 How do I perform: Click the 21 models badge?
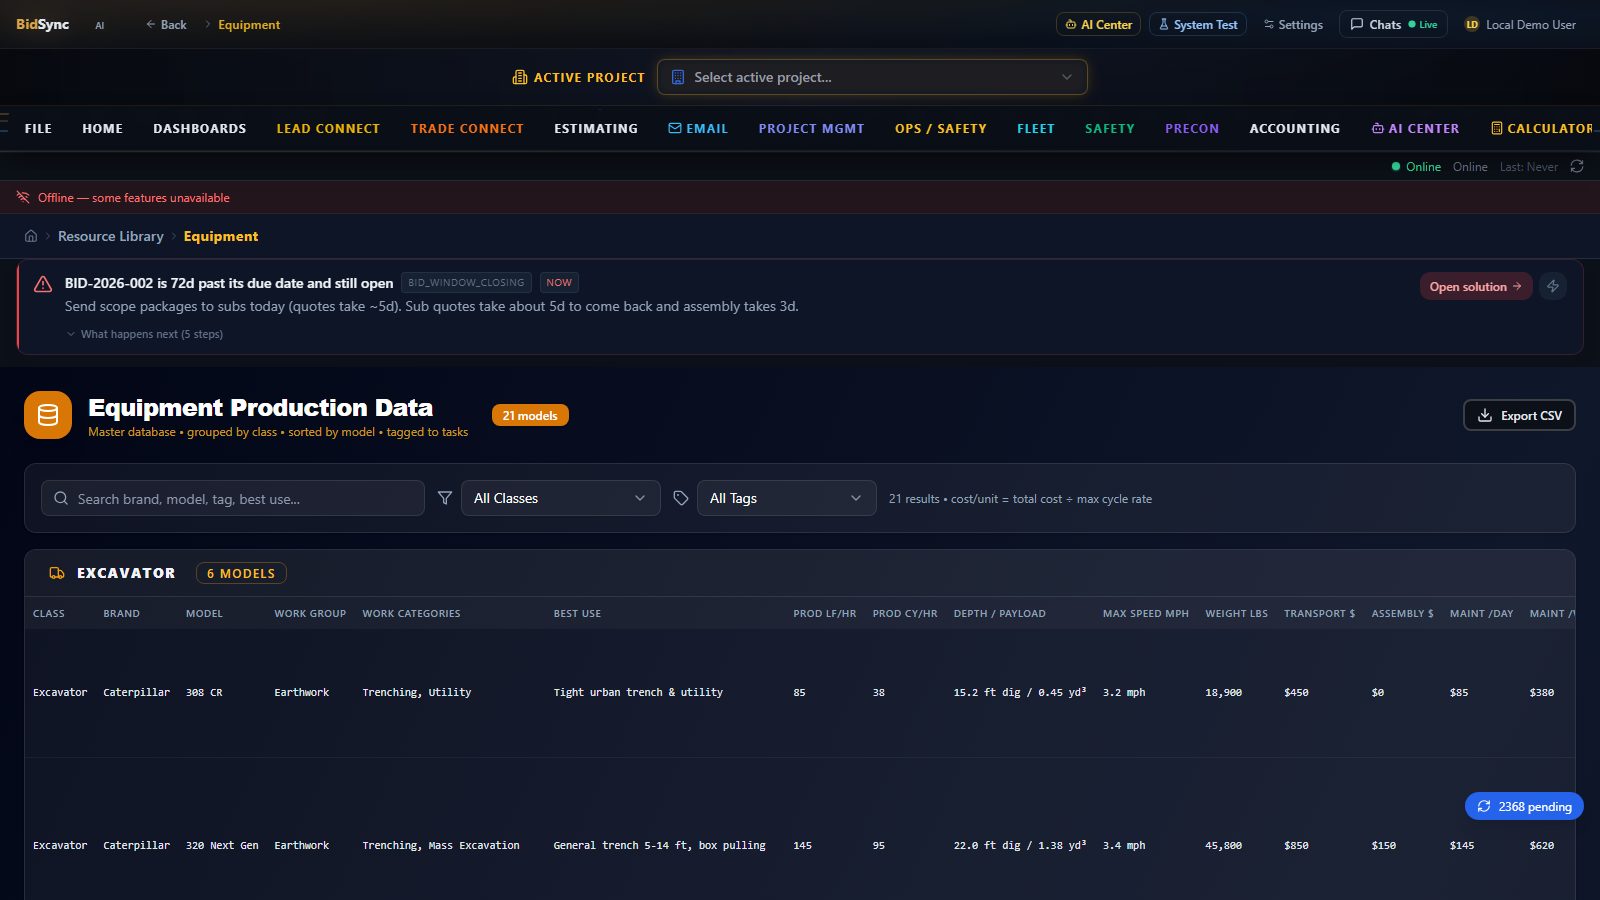(x=530, y=415)
